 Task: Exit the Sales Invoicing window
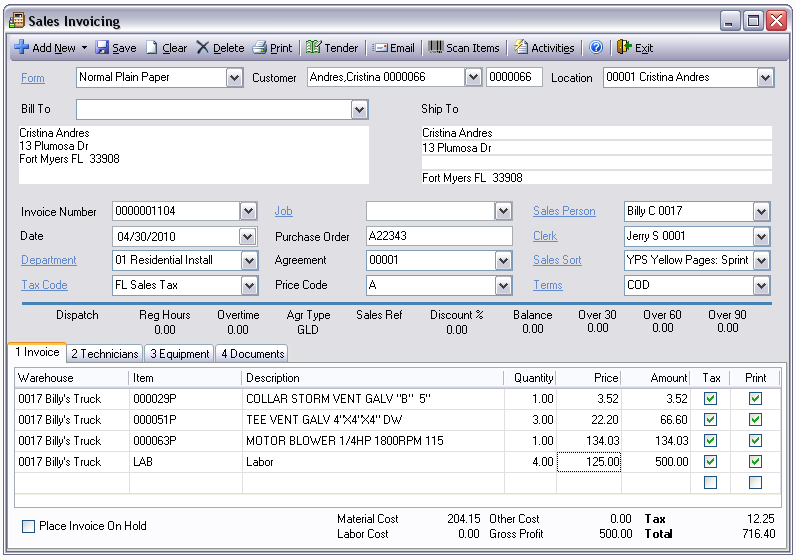tap(635, 48)
